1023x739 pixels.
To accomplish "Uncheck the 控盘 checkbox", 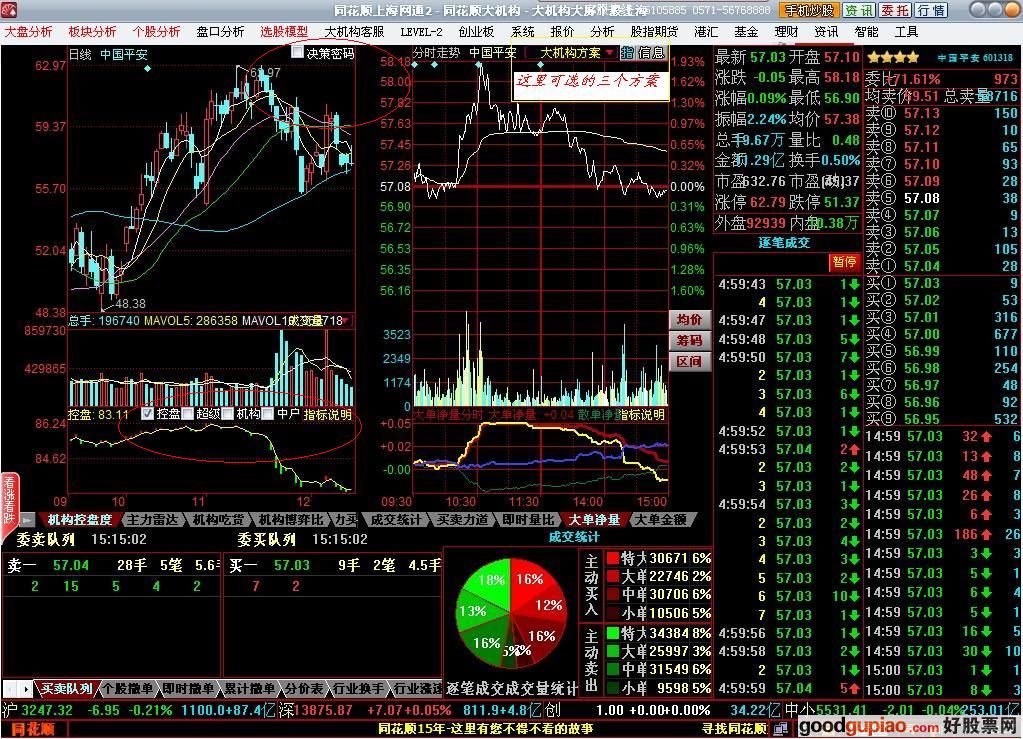I will tap(147, 414).
